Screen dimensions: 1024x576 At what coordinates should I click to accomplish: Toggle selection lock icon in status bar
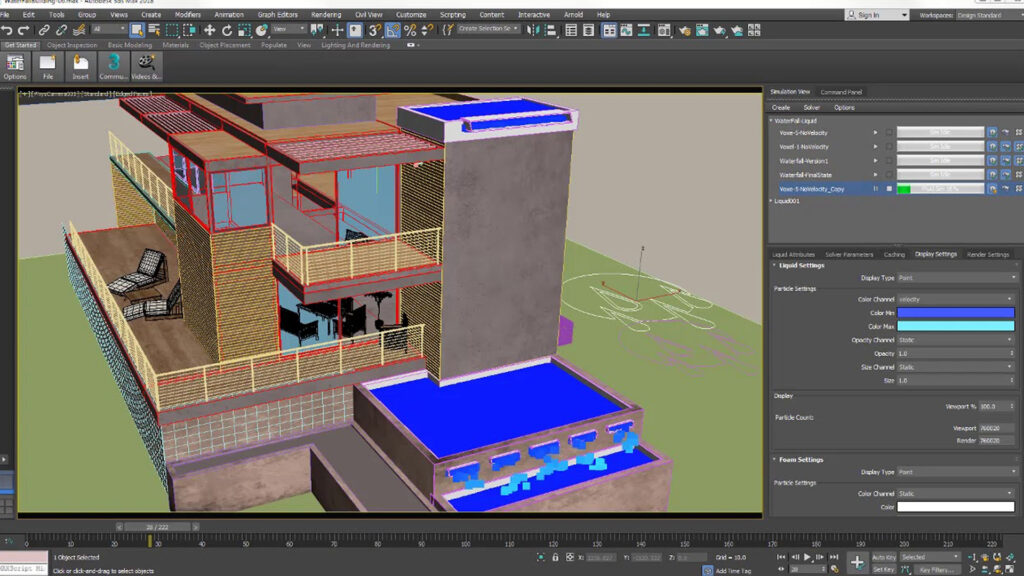pos(555,557)
